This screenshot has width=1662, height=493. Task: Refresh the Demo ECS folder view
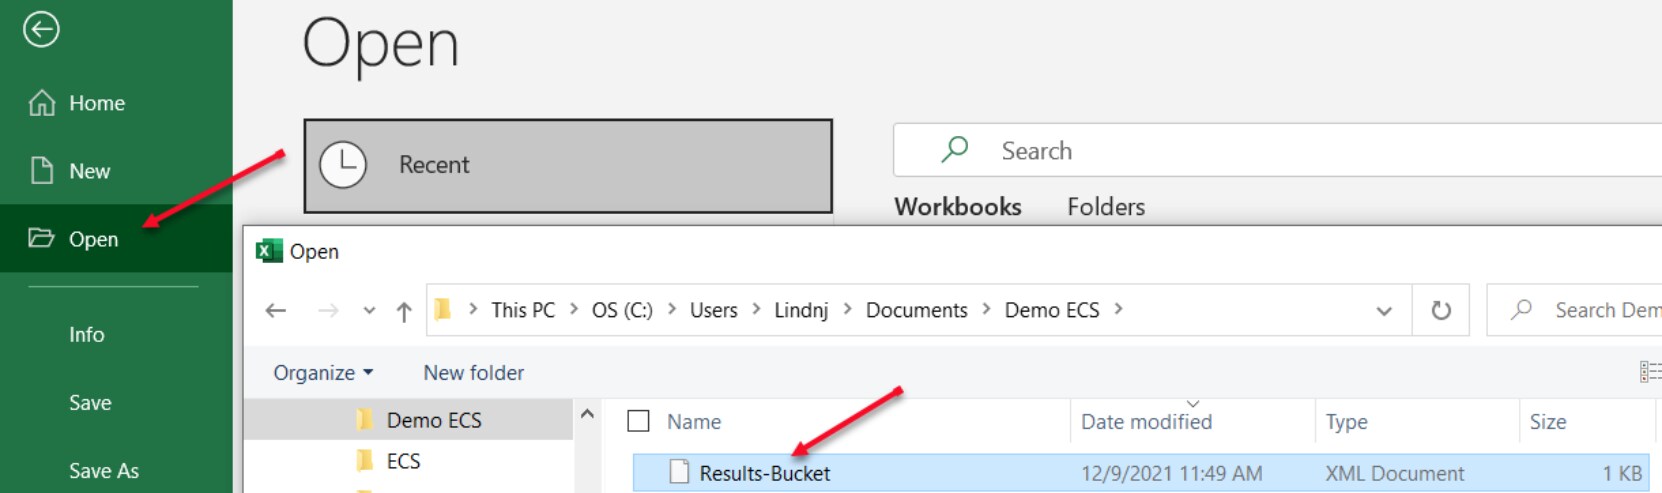[x=1441, y=310]
